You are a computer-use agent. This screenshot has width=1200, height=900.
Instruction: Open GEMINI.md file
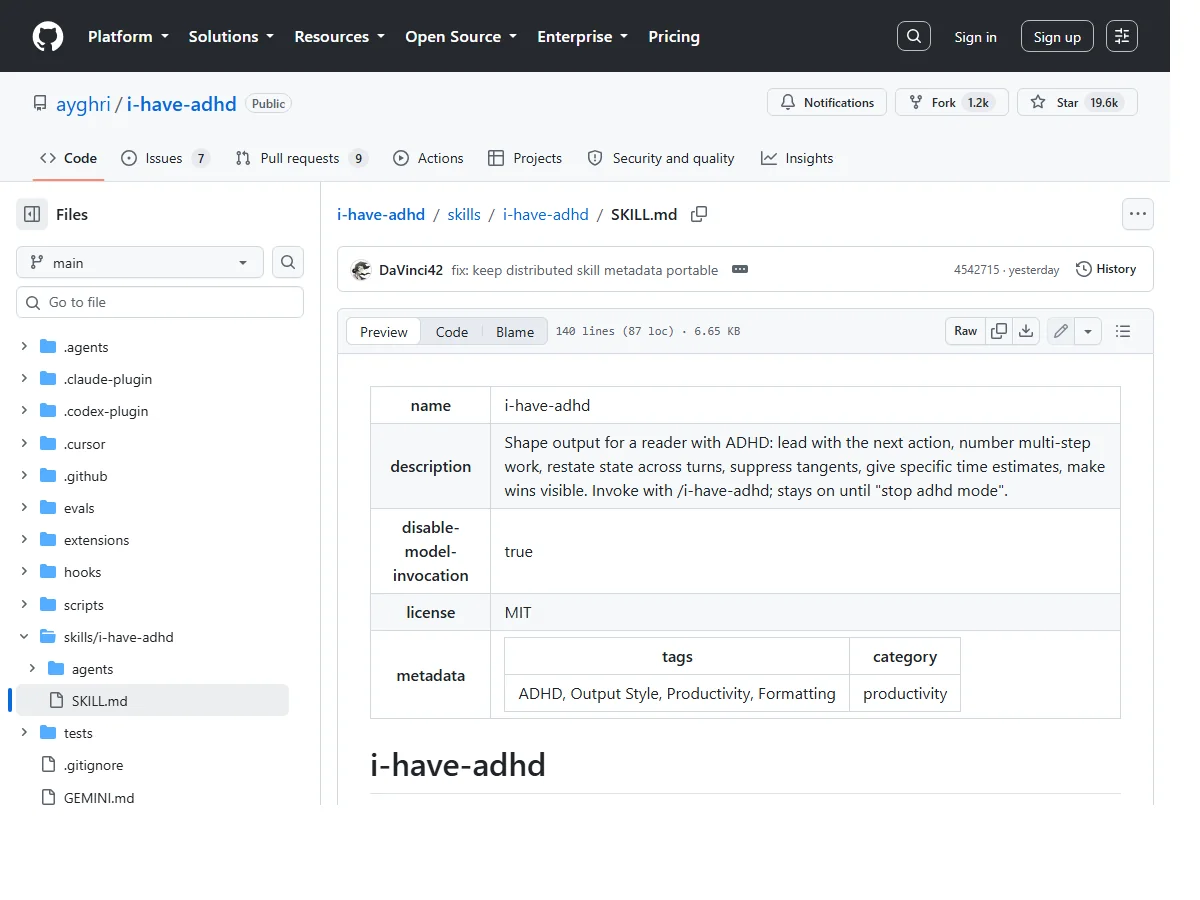pos(99,798)
